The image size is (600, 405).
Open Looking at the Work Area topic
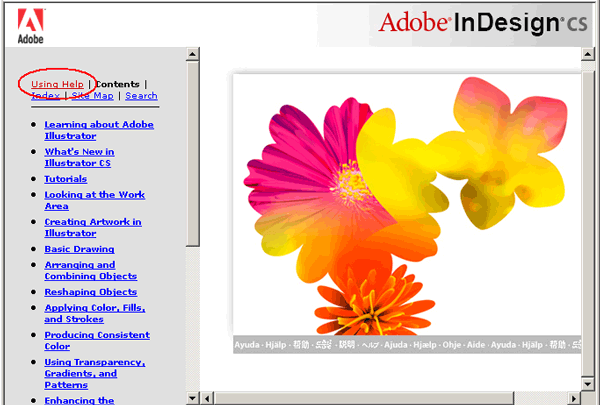pos(95,200)
